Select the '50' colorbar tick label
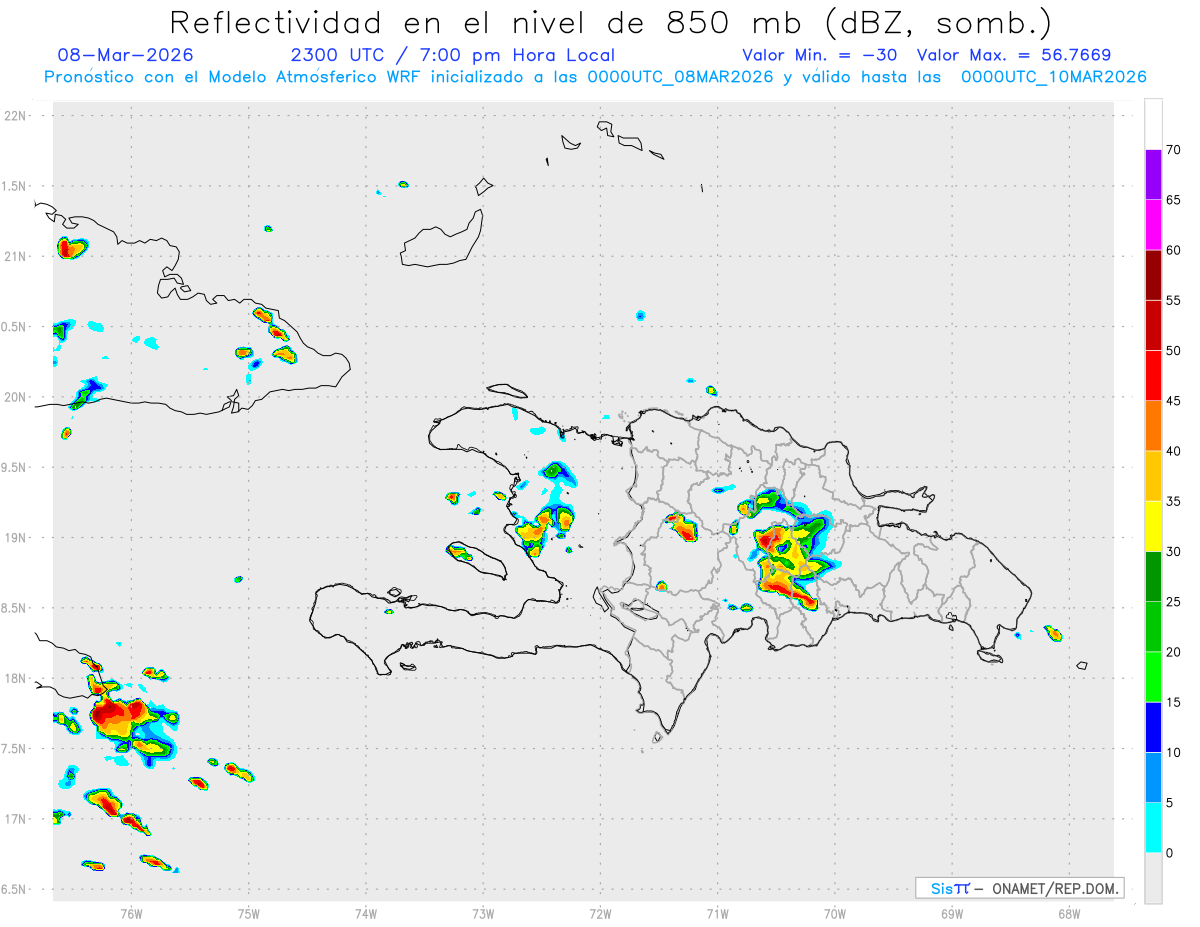This screenshot has width=1200, height=927. (x=1173, y=351)
